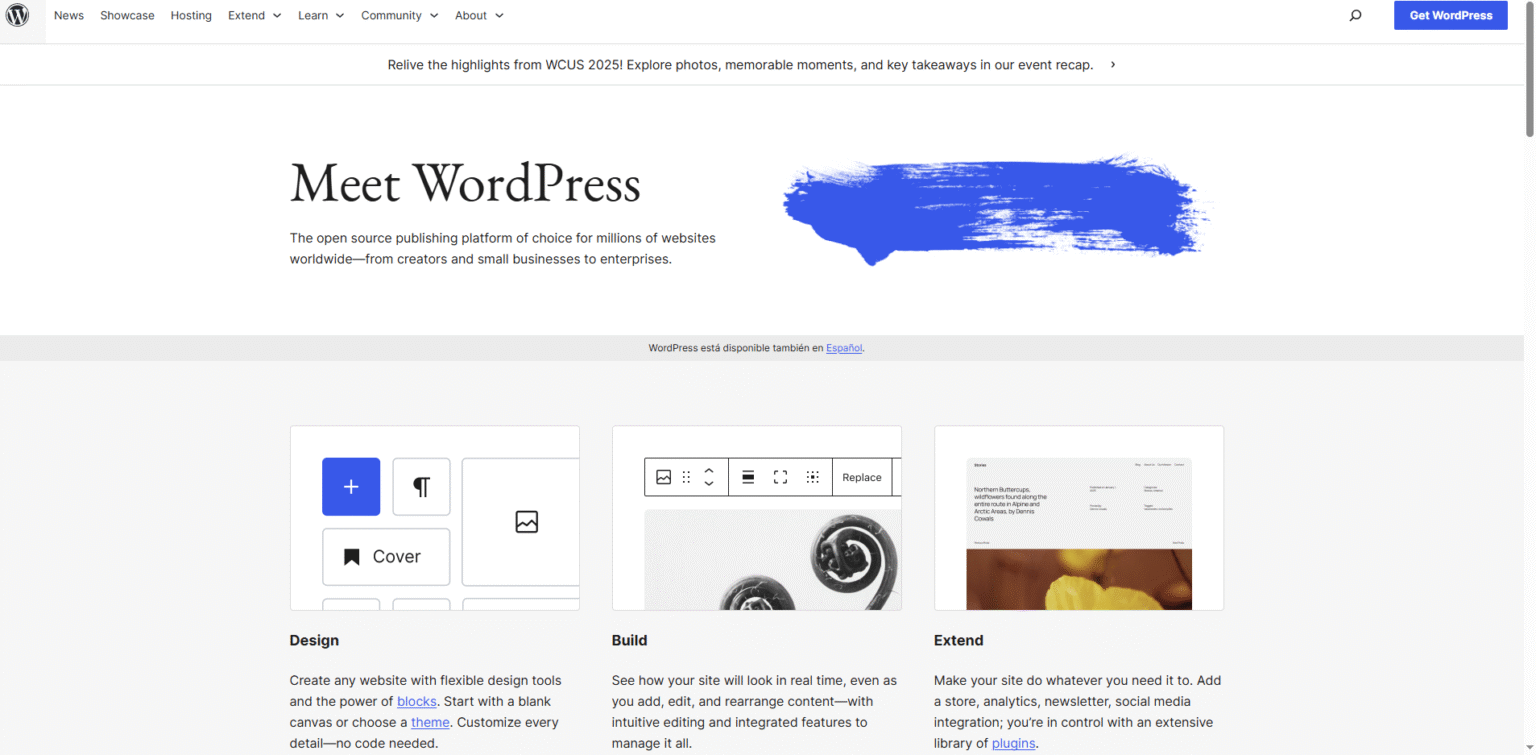This screenshot has height=755, width=1536.
Task: Click the Design heading
Action: pos(314,640)
